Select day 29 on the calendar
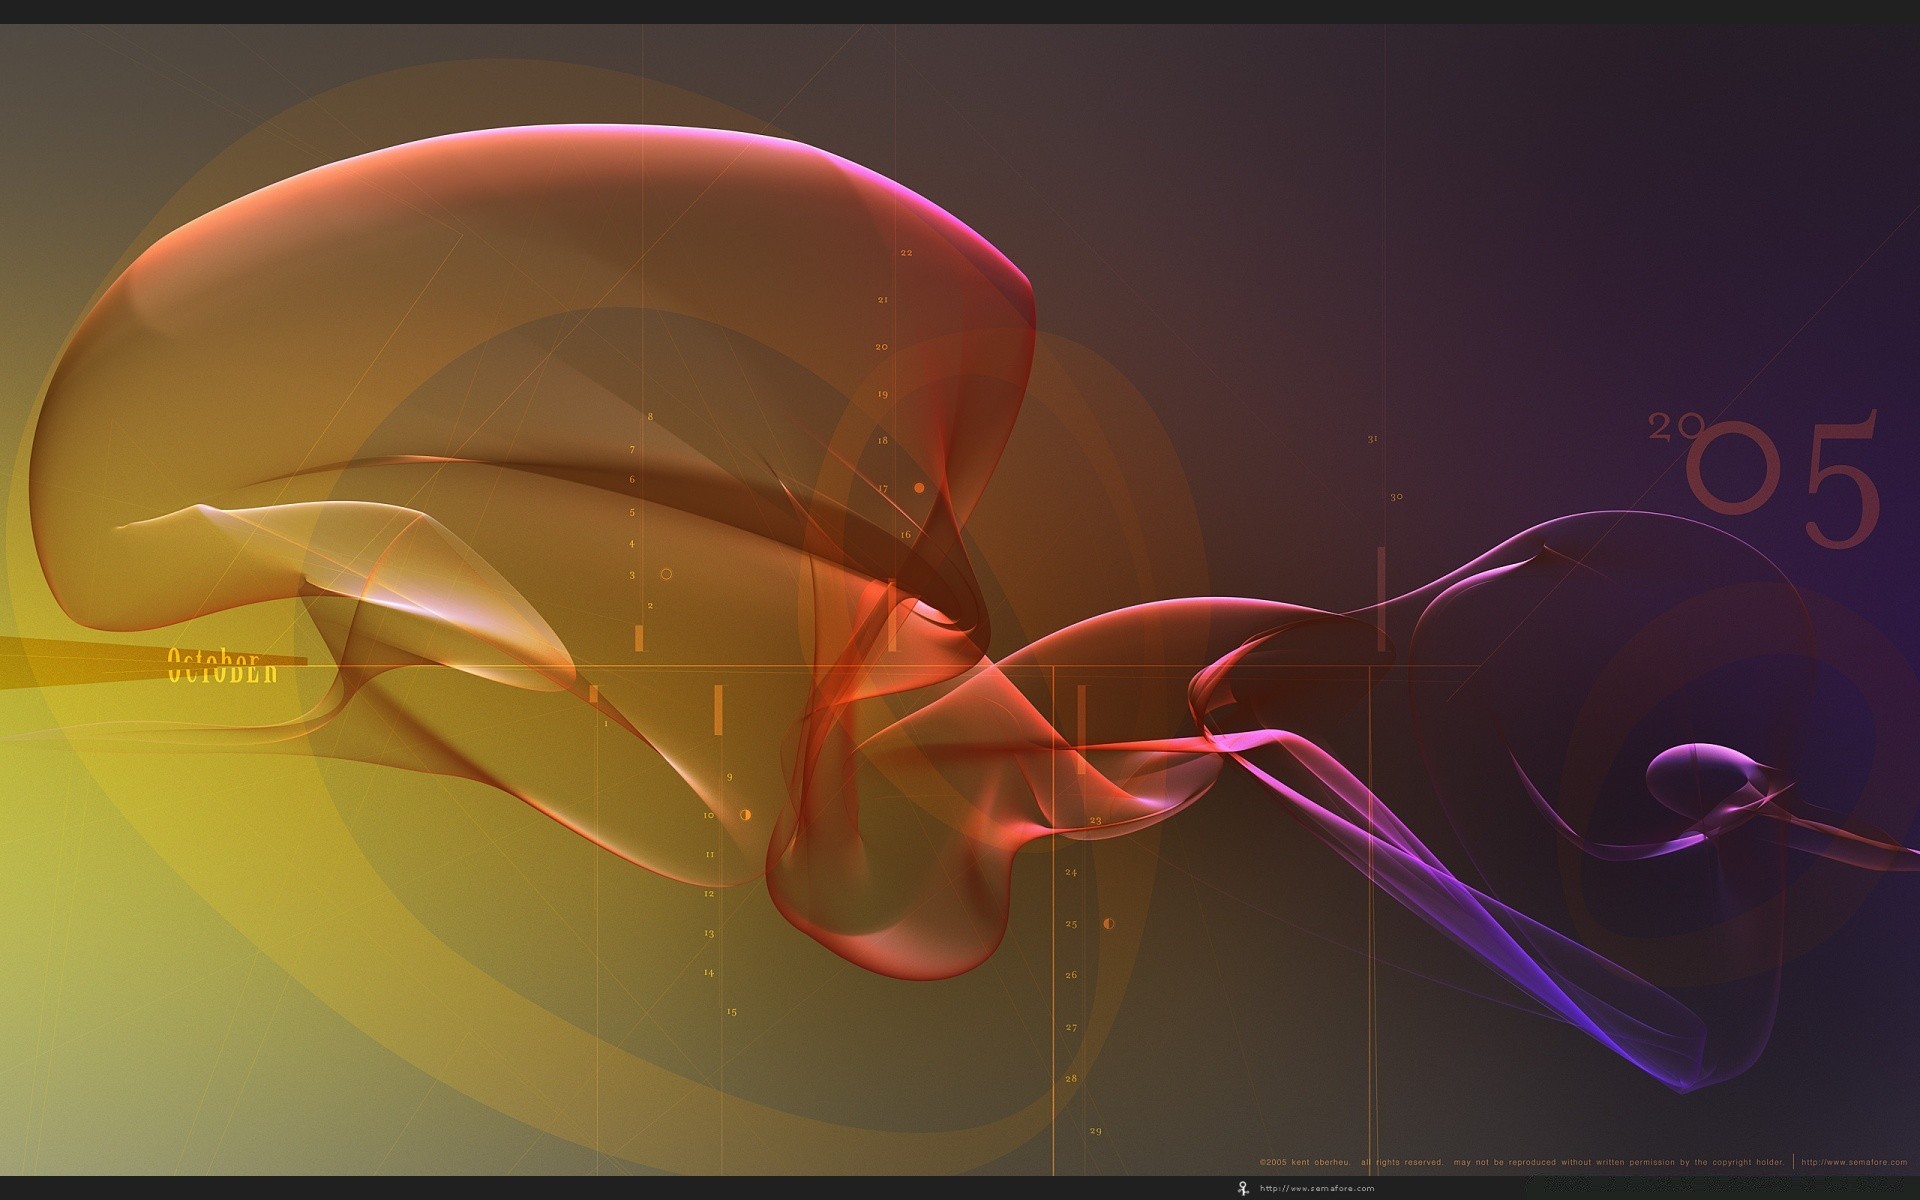This screenshot has width=1920, height=1200. point(1095,1131)
